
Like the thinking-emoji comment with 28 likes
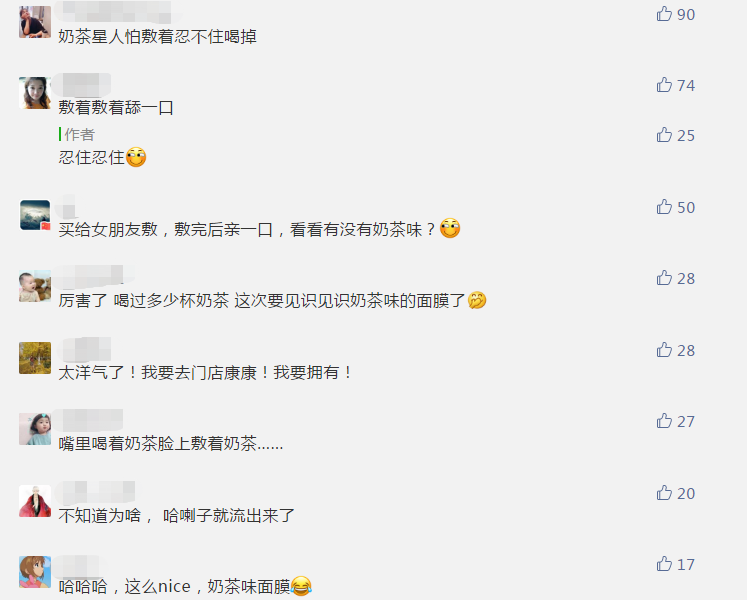[664, 278]
